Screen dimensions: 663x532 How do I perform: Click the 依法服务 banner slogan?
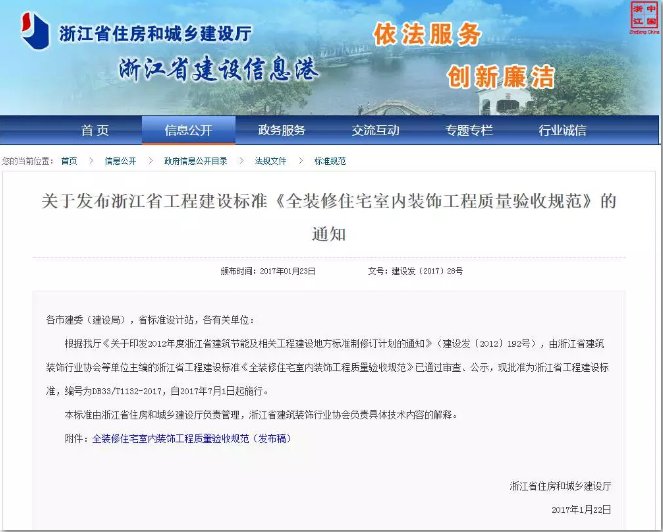click(x=427, y=34)
